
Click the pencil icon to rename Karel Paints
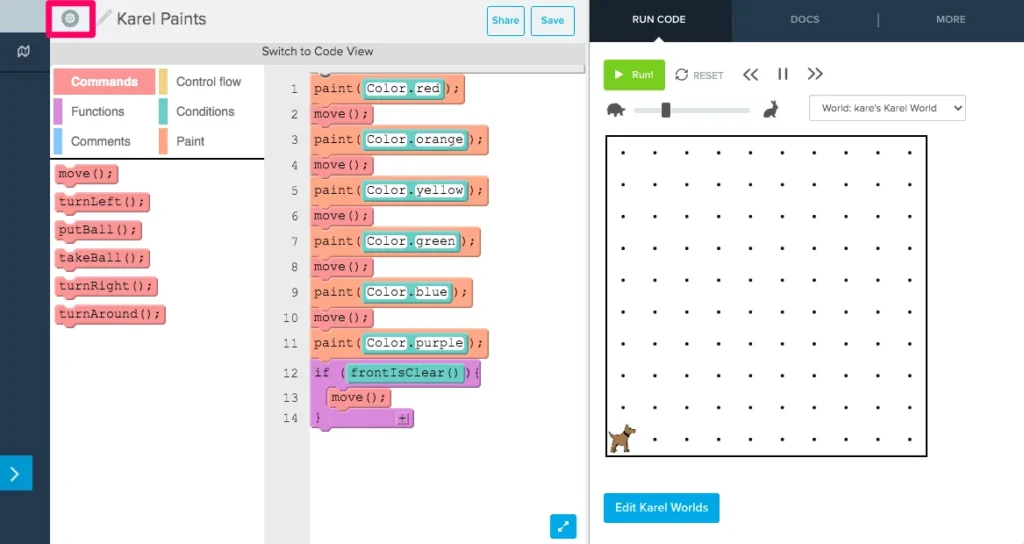[104, 18]
